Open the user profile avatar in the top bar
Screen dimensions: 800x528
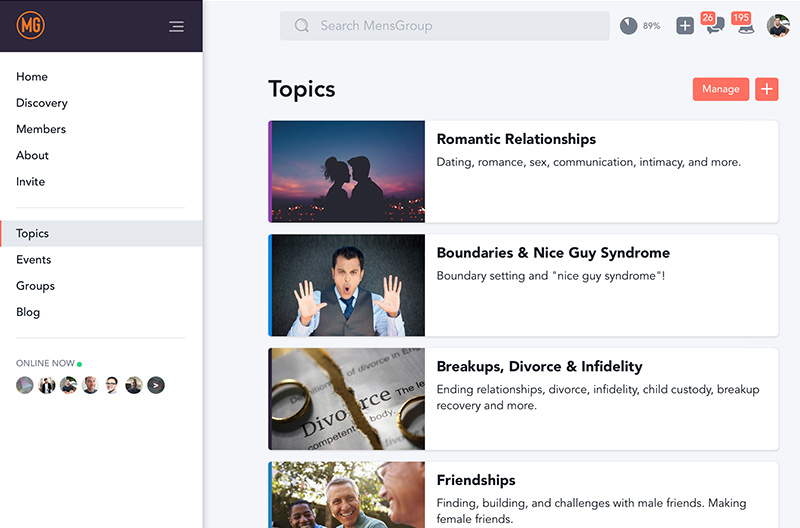(778, 26)
